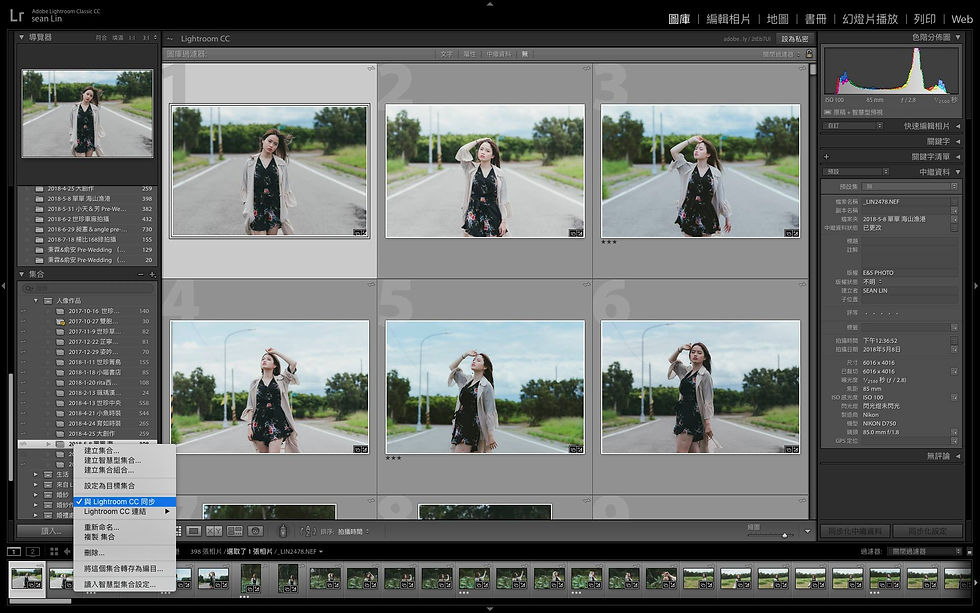This screenshot has height=613, width=980.
Task: Switch to Compare (X|Y) view
Action: [x=214, y=531]
